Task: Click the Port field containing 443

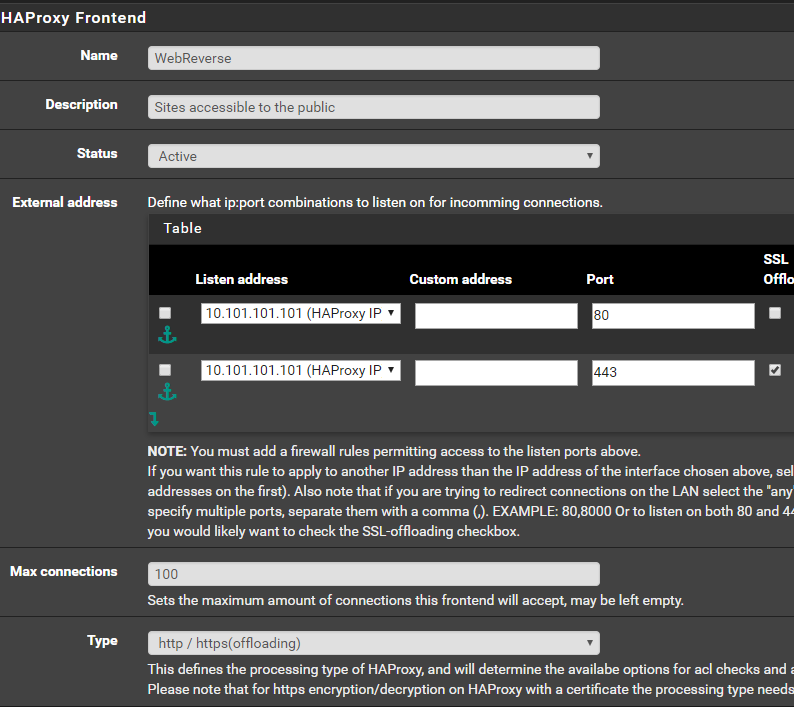Action: [673, 372]
